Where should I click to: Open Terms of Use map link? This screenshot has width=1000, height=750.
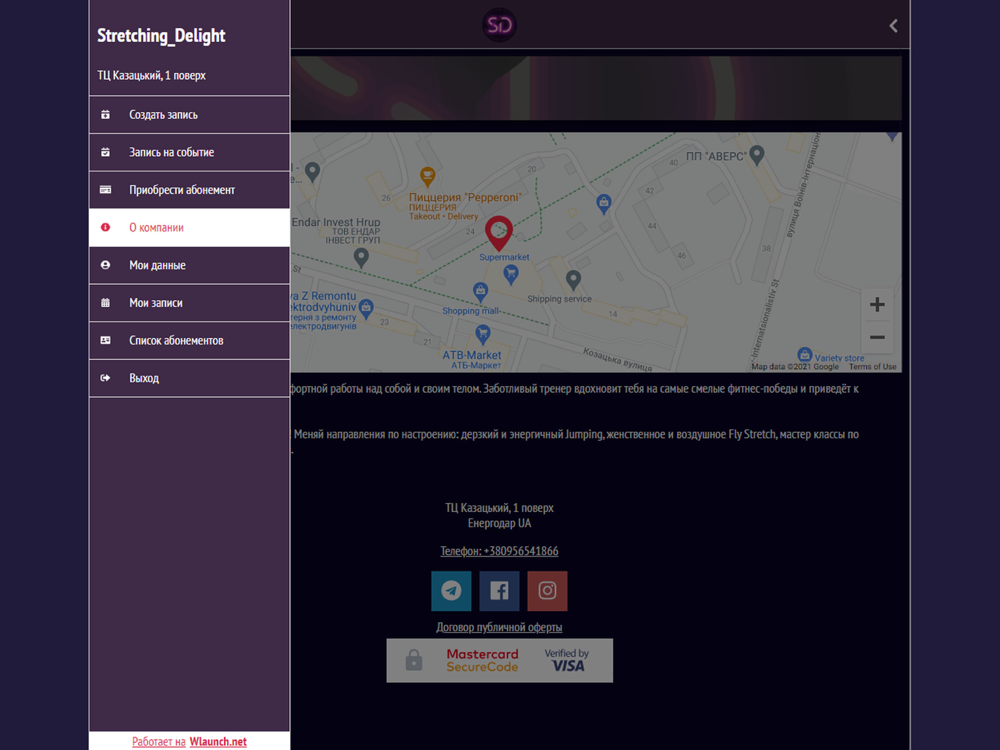click(872, 367)
